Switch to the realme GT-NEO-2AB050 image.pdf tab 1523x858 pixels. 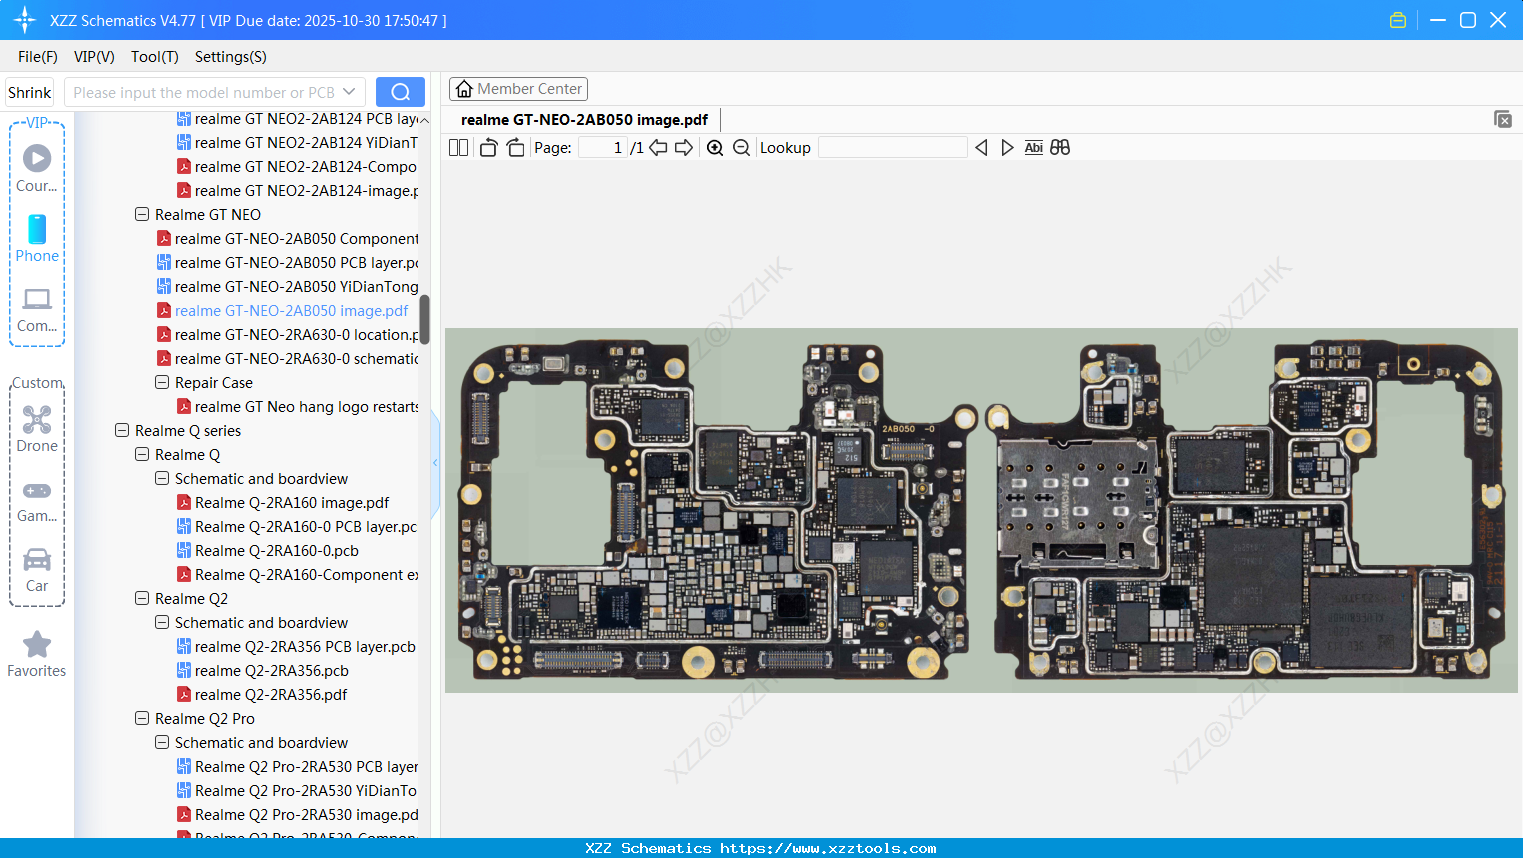pyautogui.click(x=583, y=119)
